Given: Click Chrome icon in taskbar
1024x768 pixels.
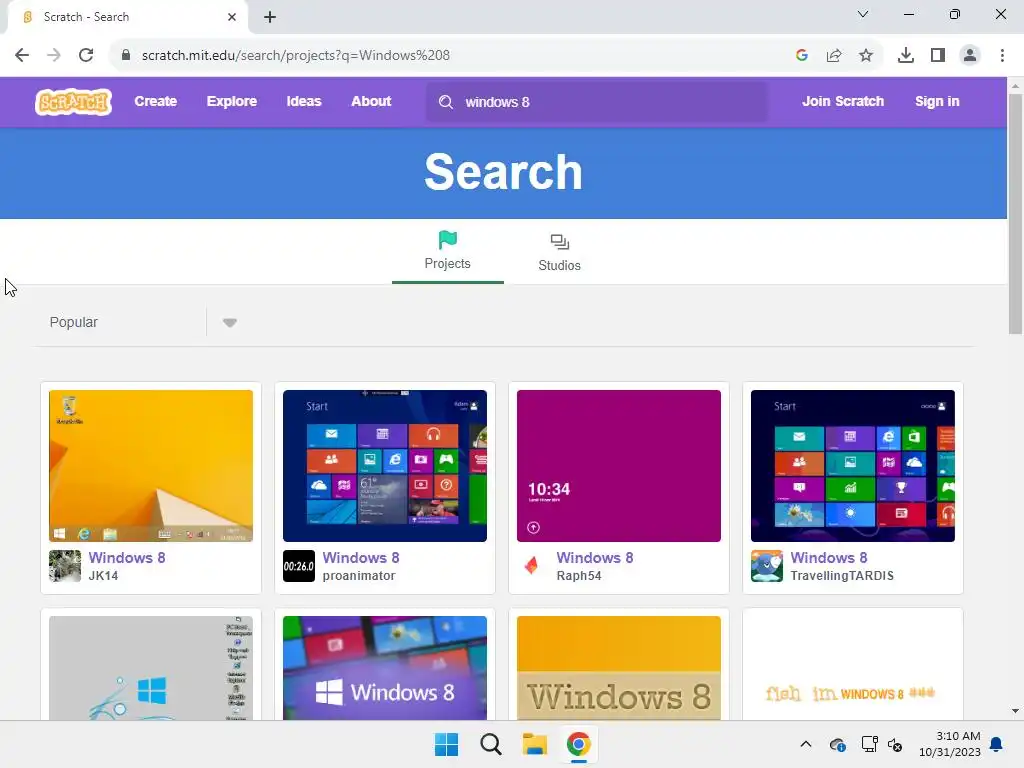Looking at the screenshot, I should [x=579, y=744].
